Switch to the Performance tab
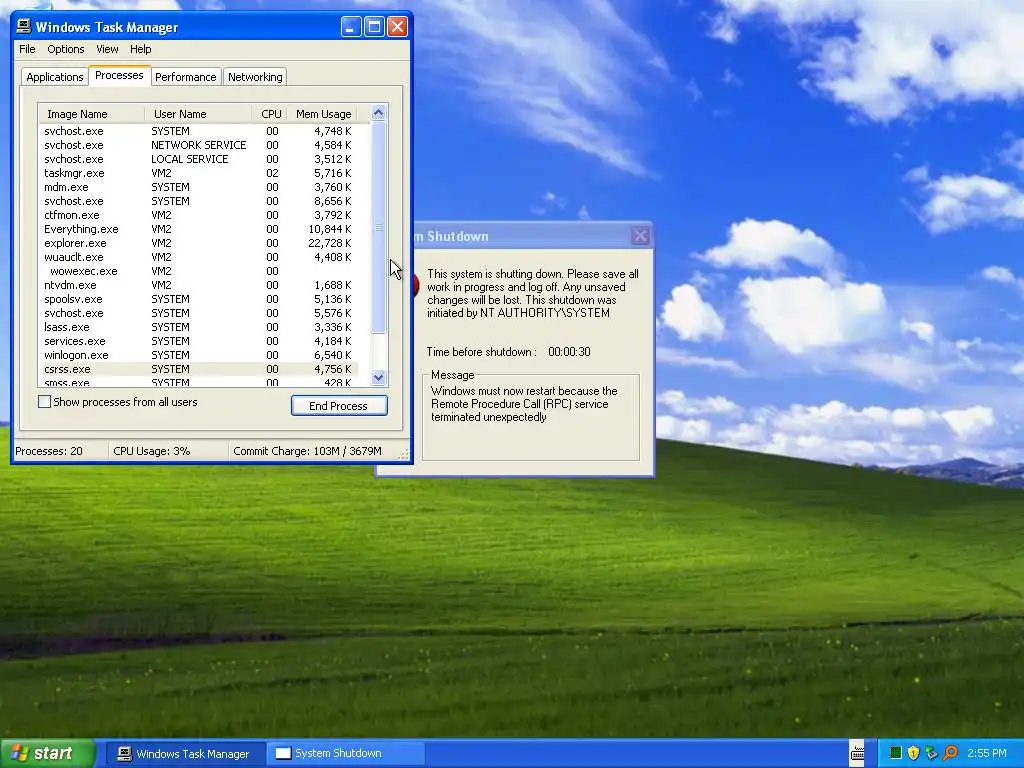The image size is (1024, 768). tap(185, 77)
